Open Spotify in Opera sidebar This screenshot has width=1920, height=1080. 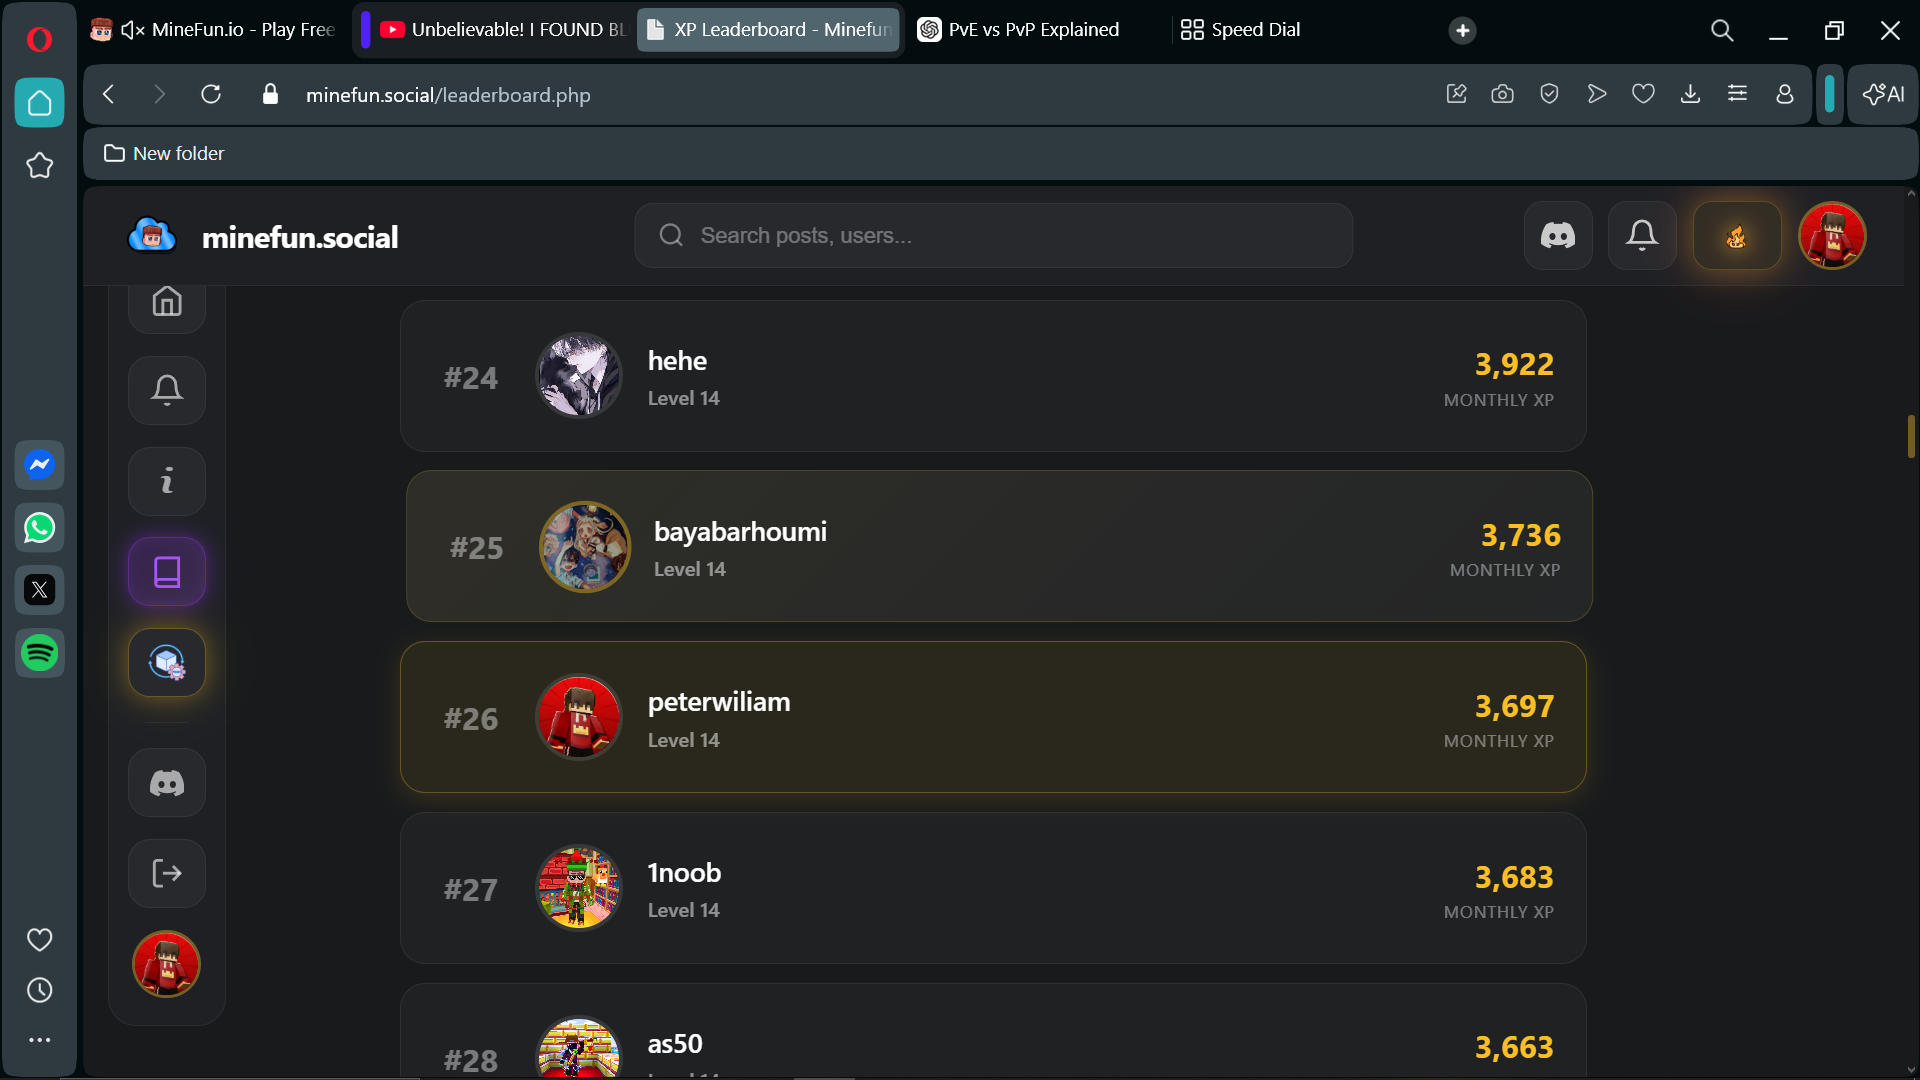(40, 653)
